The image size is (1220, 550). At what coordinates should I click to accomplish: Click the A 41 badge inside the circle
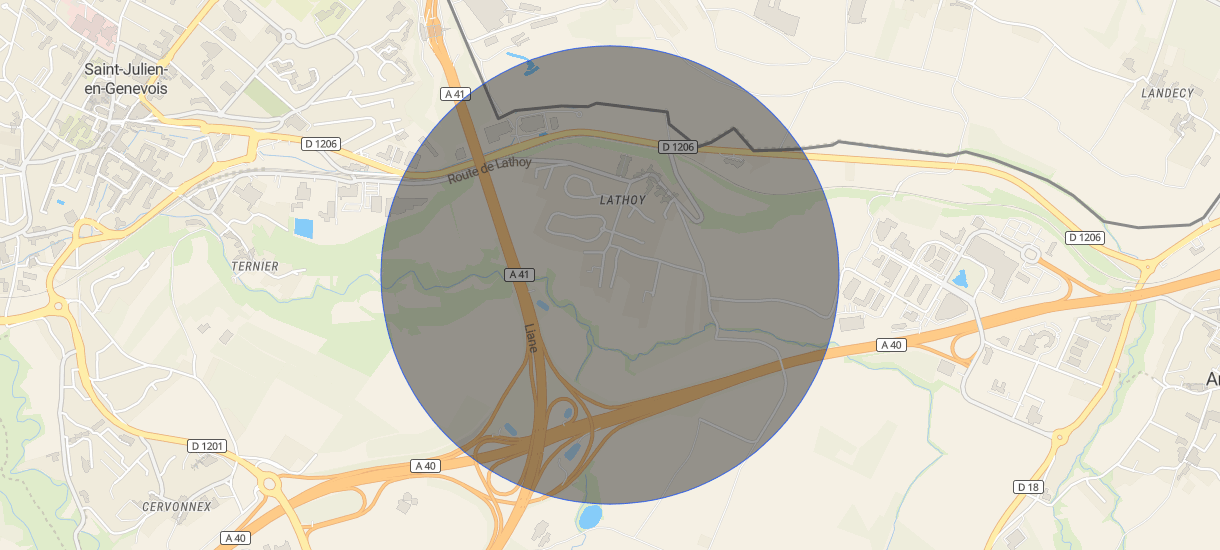[518, 274]
